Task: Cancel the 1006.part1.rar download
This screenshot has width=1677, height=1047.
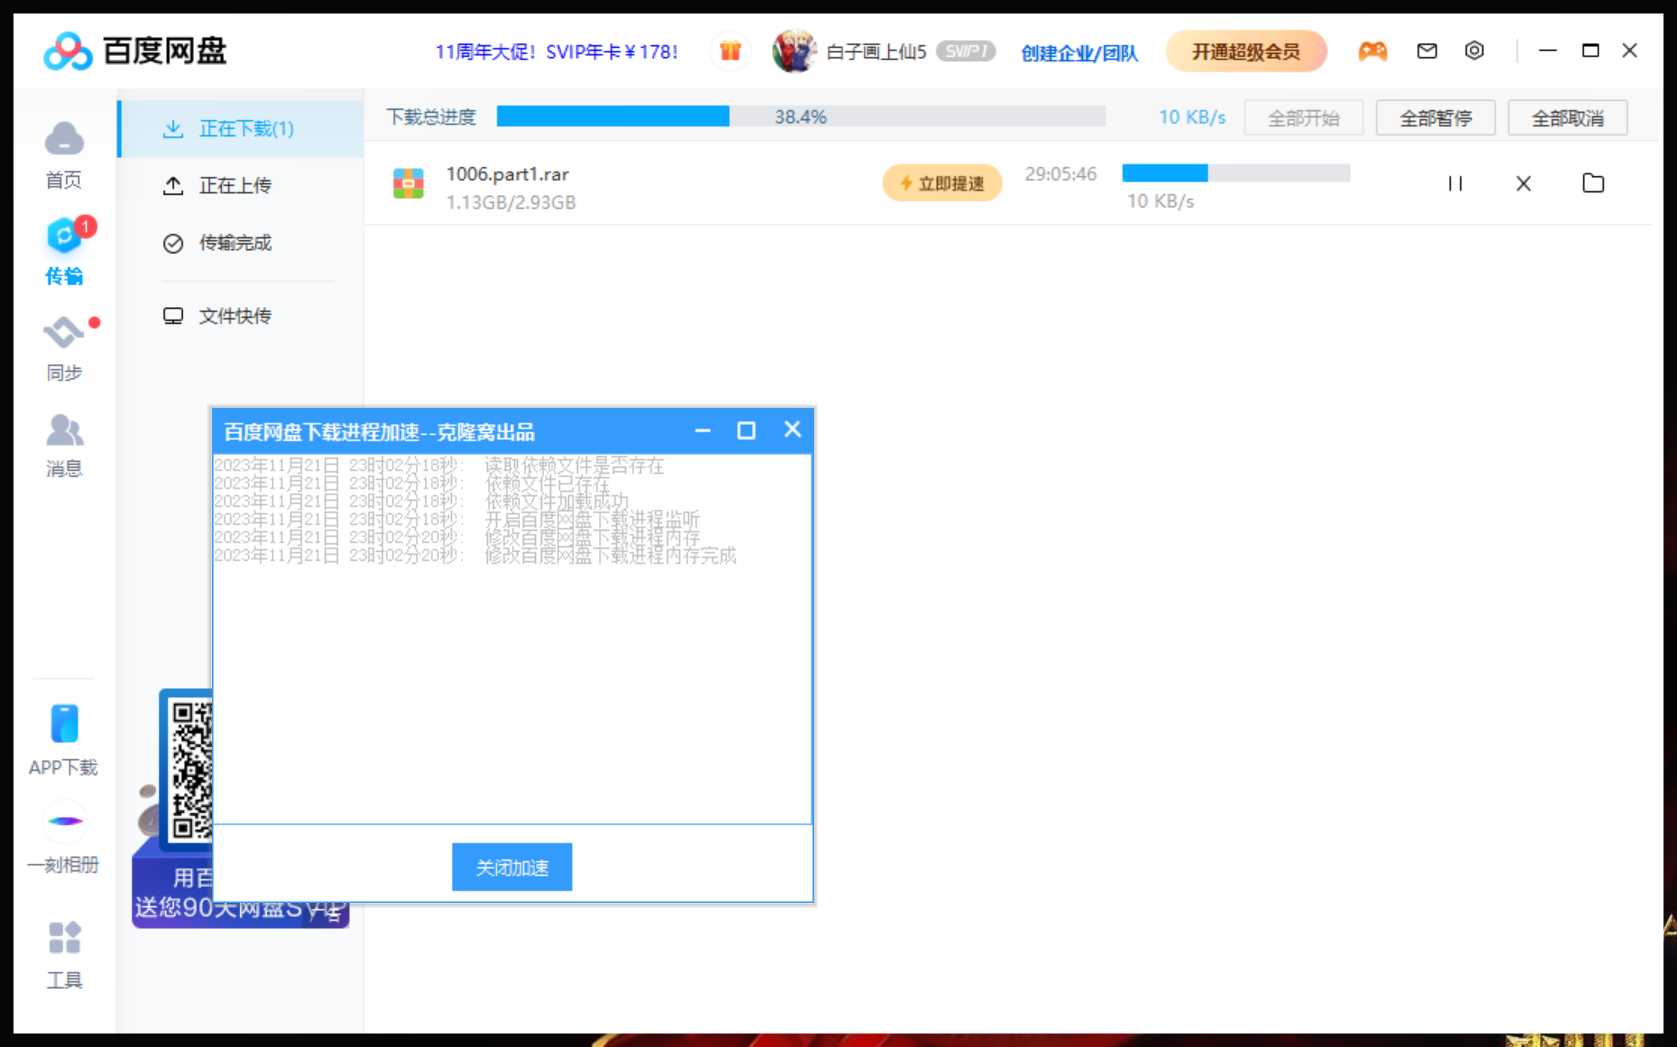Action: (x=1523, y=183)
